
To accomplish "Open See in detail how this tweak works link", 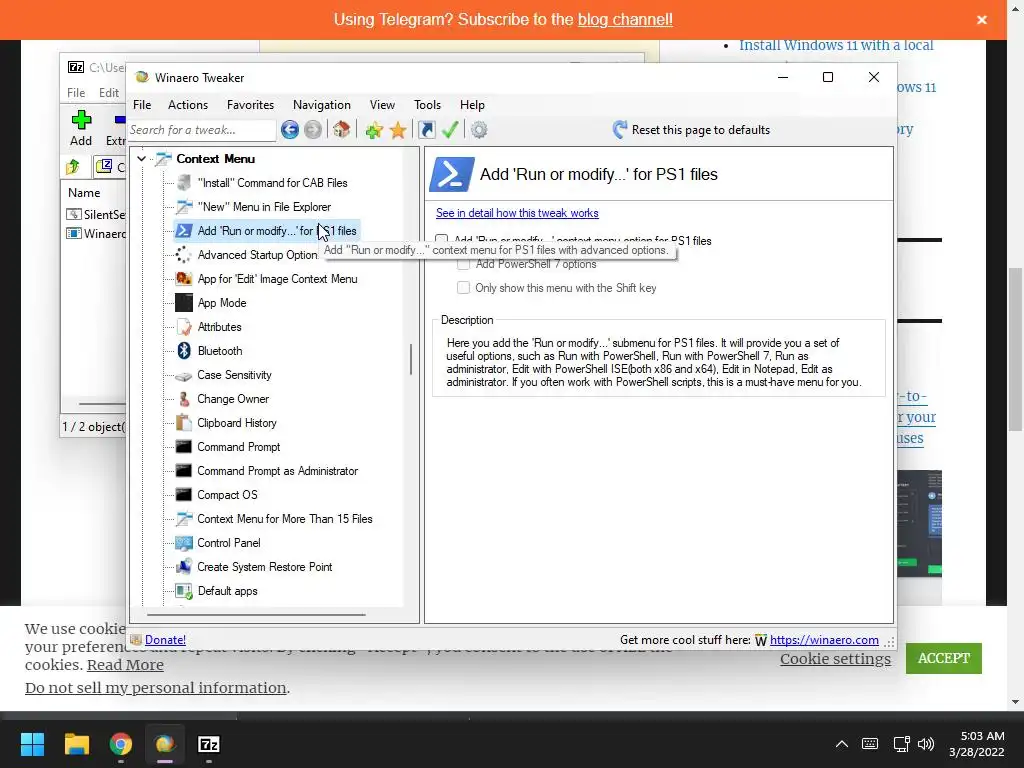I will pyautogui.click(x=517, y=213).
